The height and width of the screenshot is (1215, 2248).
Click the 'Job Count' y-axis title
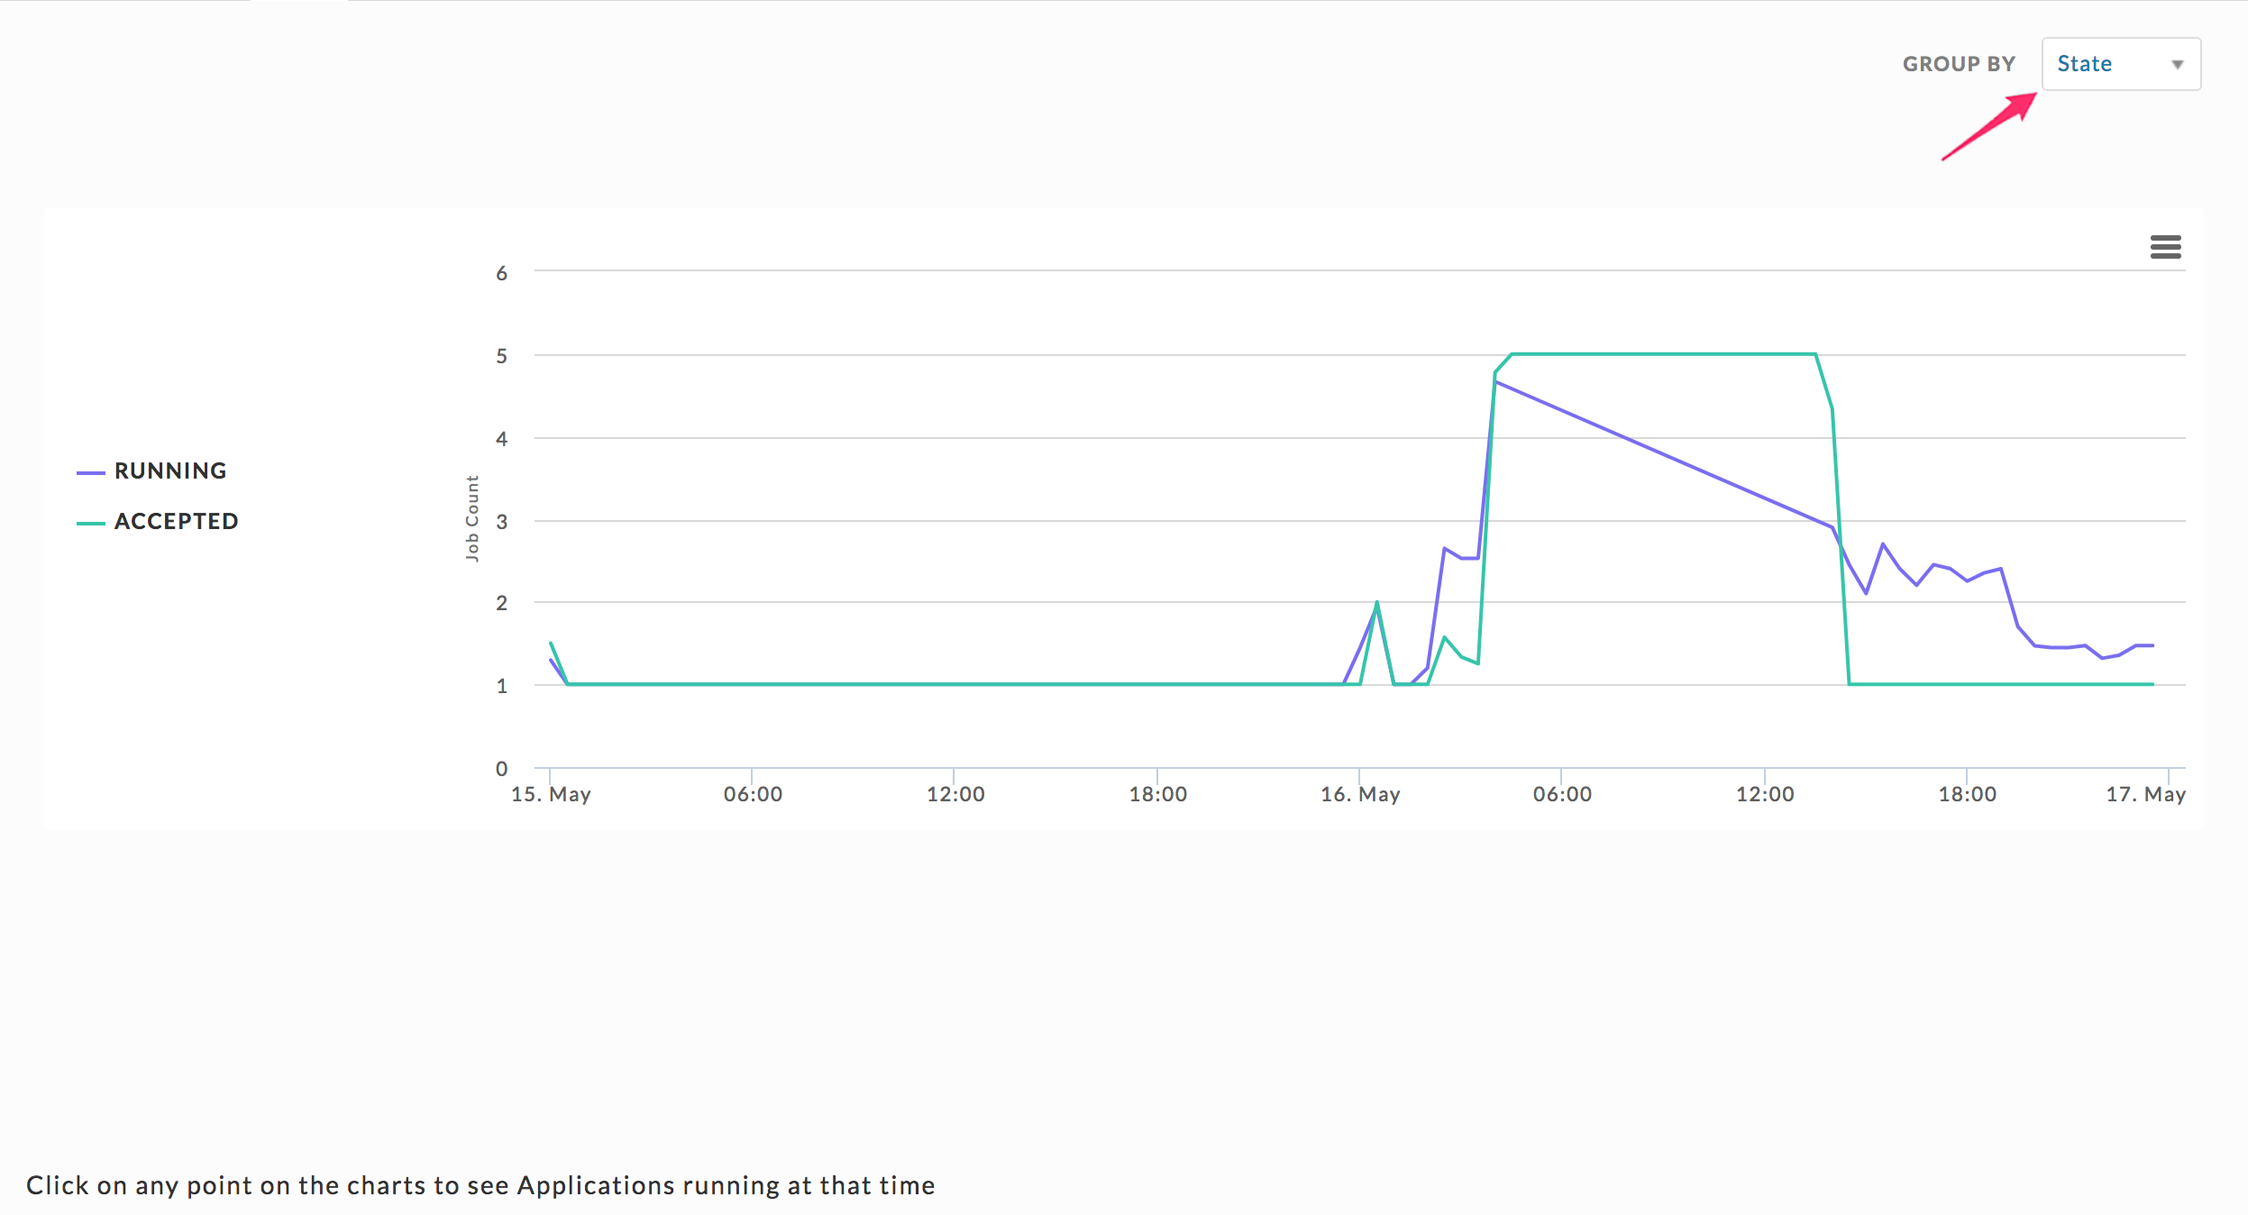coord(472,518)
